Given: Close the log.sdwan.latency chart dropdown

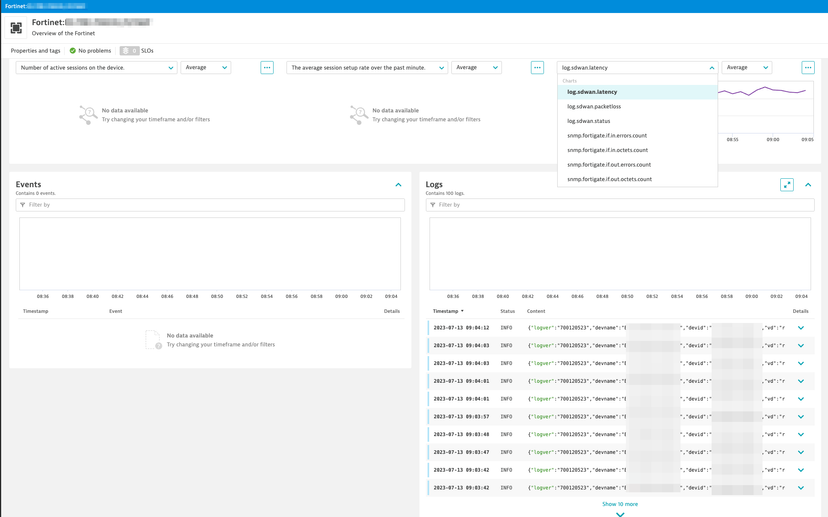Looking at the screenshot, I should 711,68.
